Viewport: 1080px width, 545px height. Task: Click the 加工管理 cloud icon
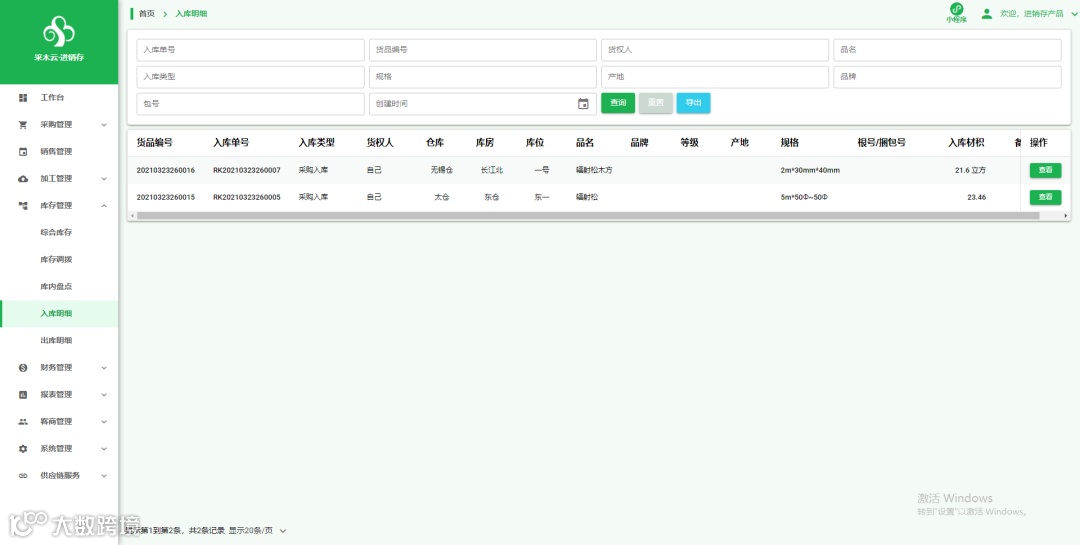[x=23, y=178]
